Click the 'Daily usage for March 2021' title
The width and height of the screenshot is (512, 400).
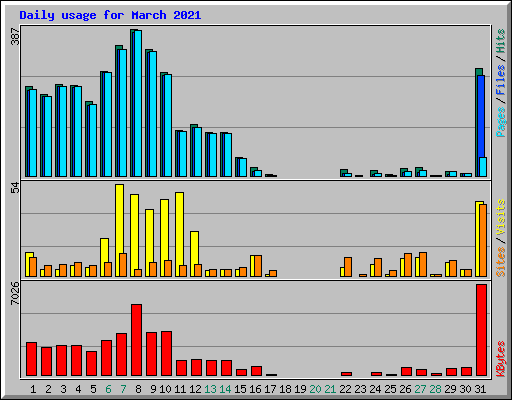click(110, 15)
